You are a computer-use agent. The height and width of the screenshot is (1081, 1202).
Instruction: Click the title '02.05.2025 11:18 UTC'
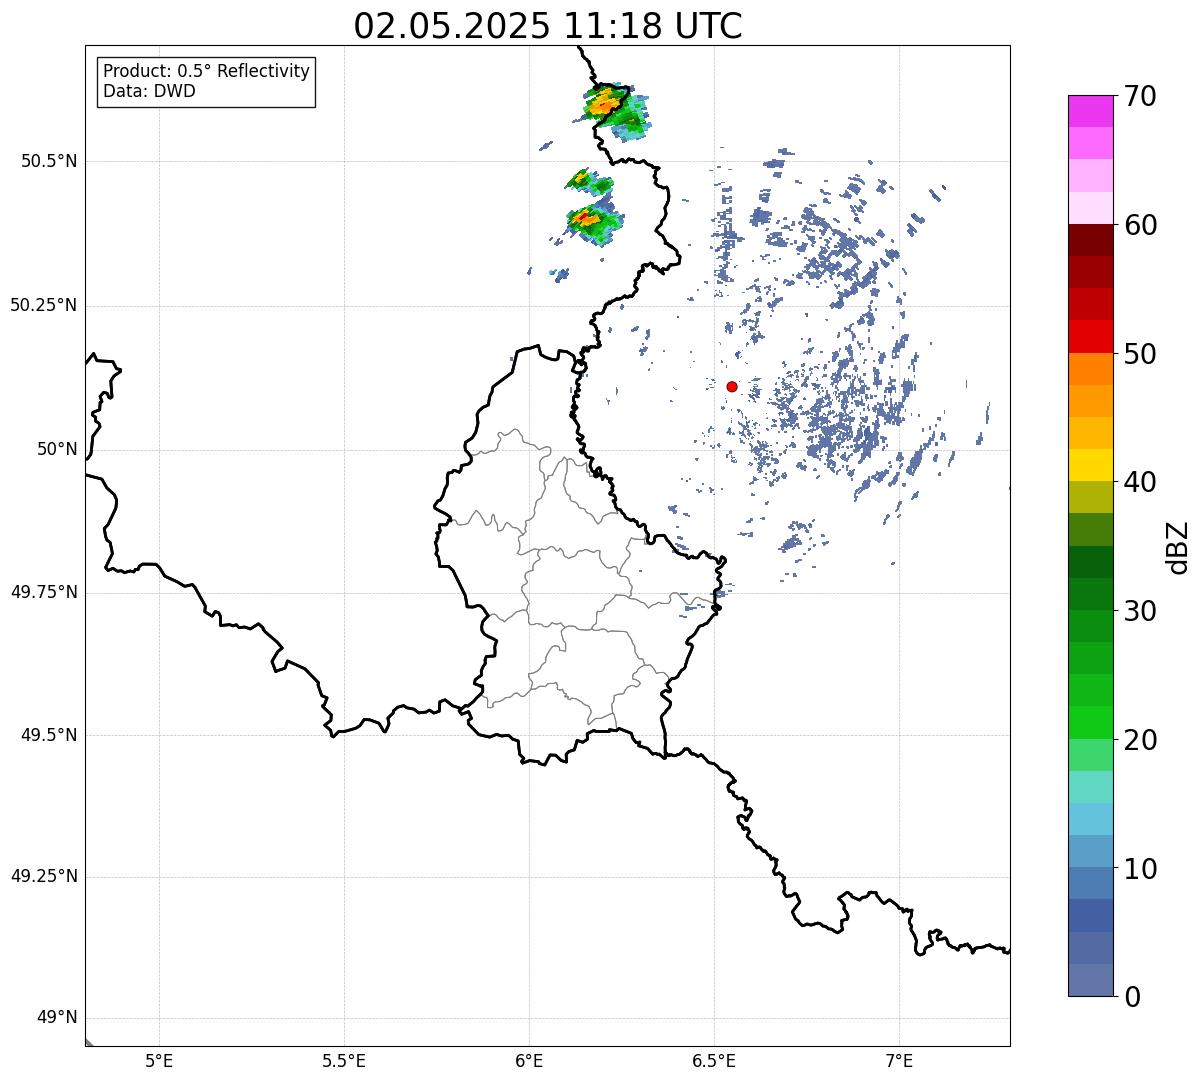tap(548, 26)
